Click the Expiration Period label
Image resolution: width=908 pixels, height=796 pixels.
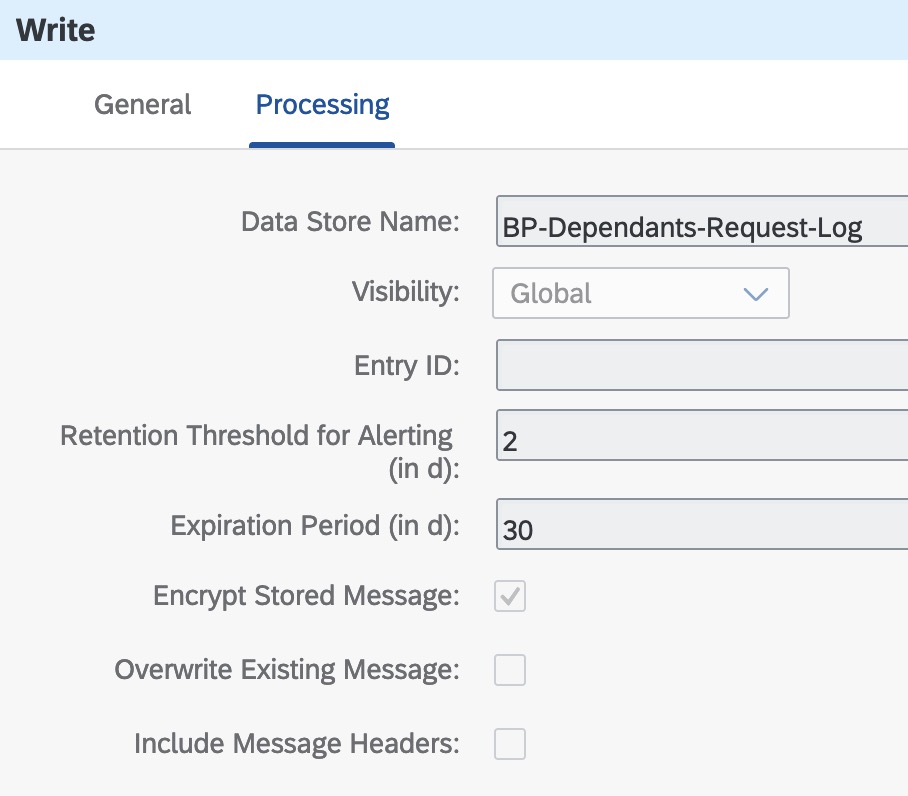(314, 526)
